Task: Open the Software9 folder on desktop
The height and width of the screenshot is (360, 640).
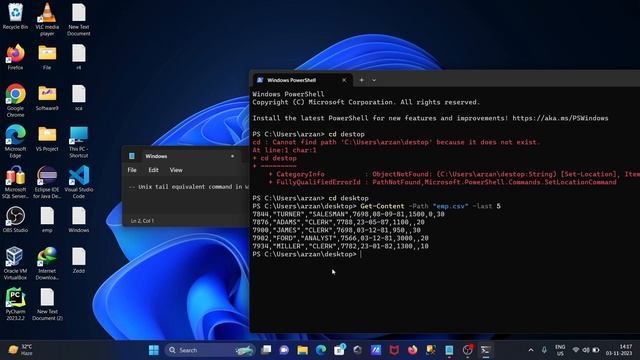Action: (x=47, y=98)
